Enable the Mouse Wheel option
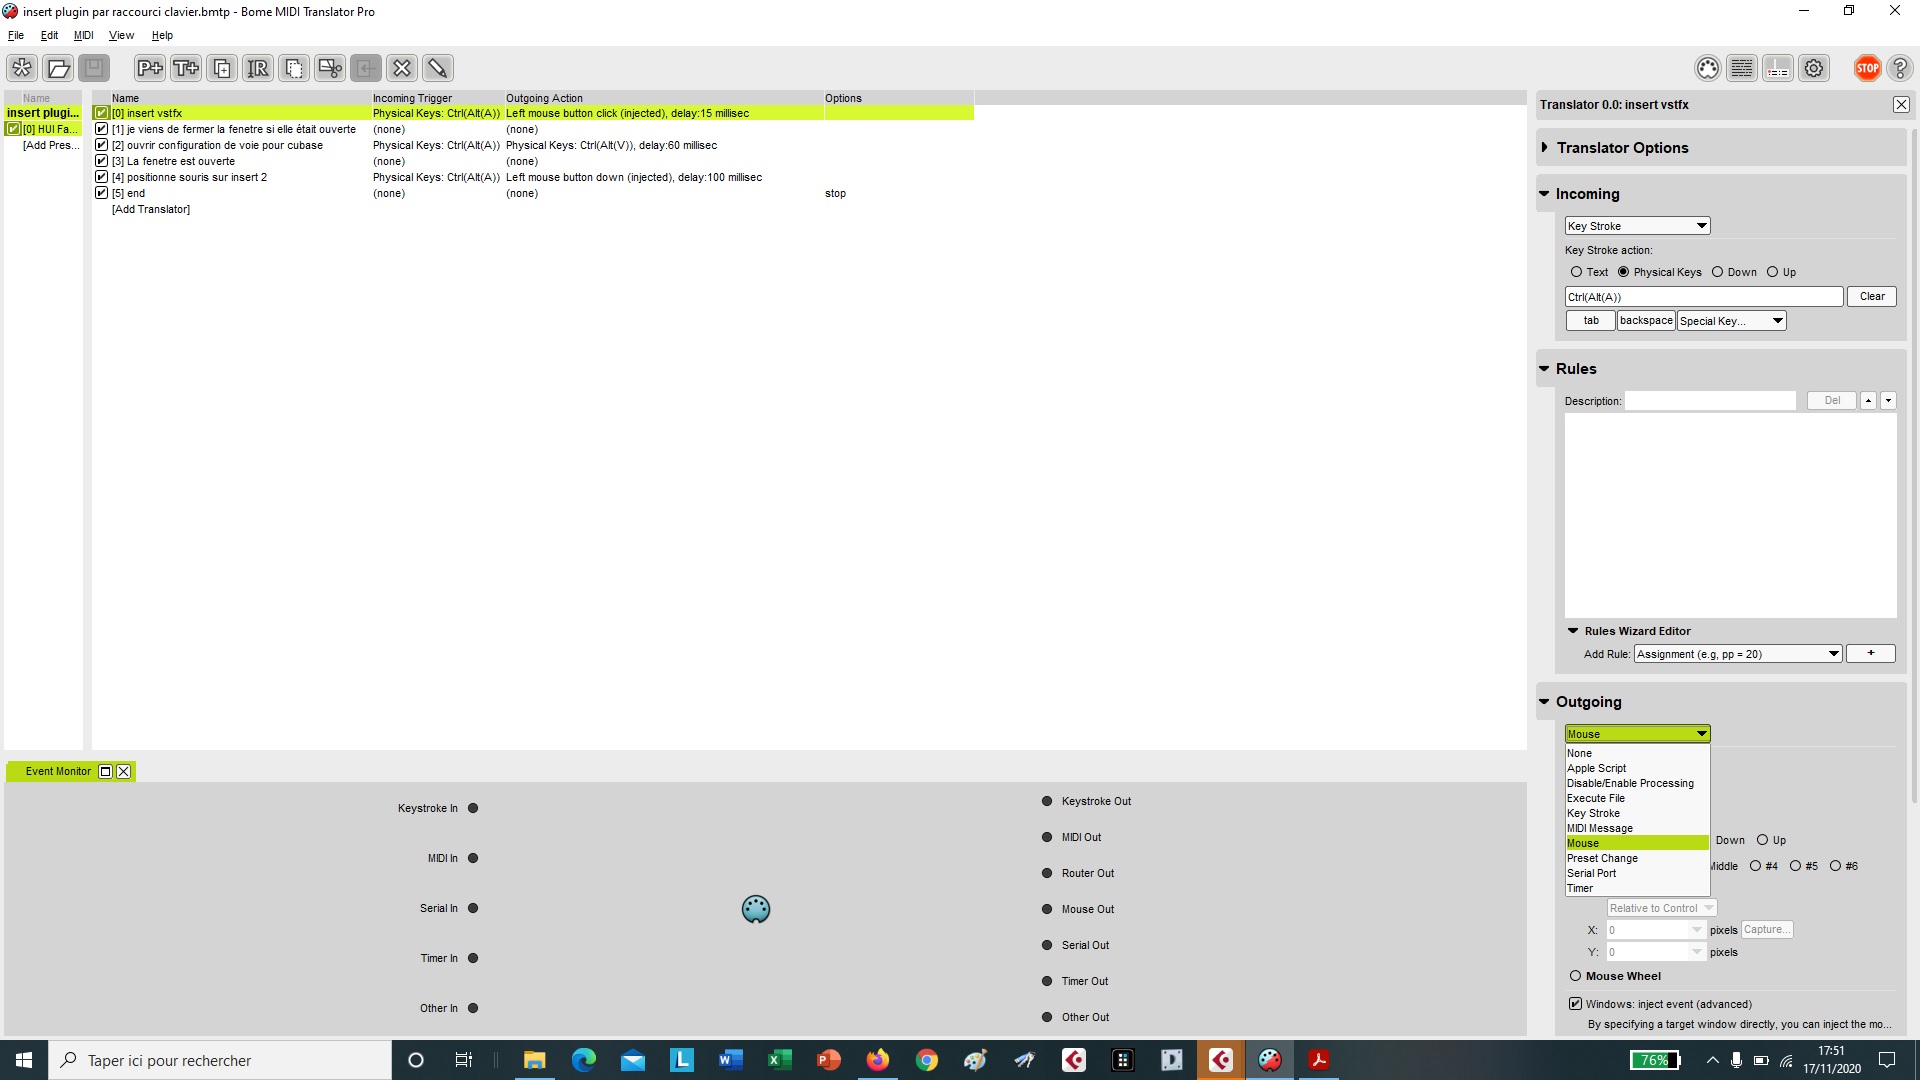The width and height of the screenshot is (1920, 1080). [1577, 976]
